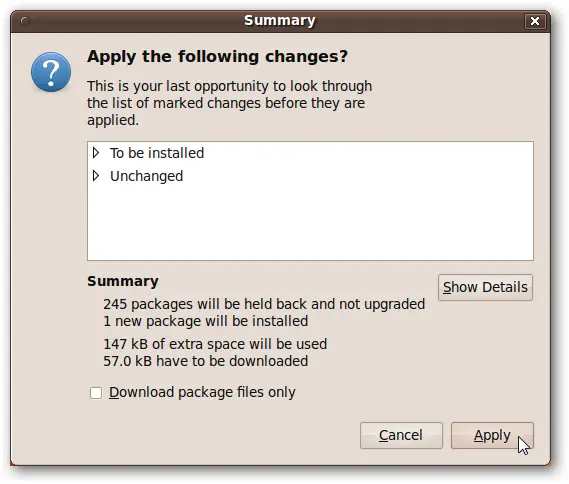Screen dimensions: 569x484
Task: Click the bold Summary section heading
Action: (123, 281)
